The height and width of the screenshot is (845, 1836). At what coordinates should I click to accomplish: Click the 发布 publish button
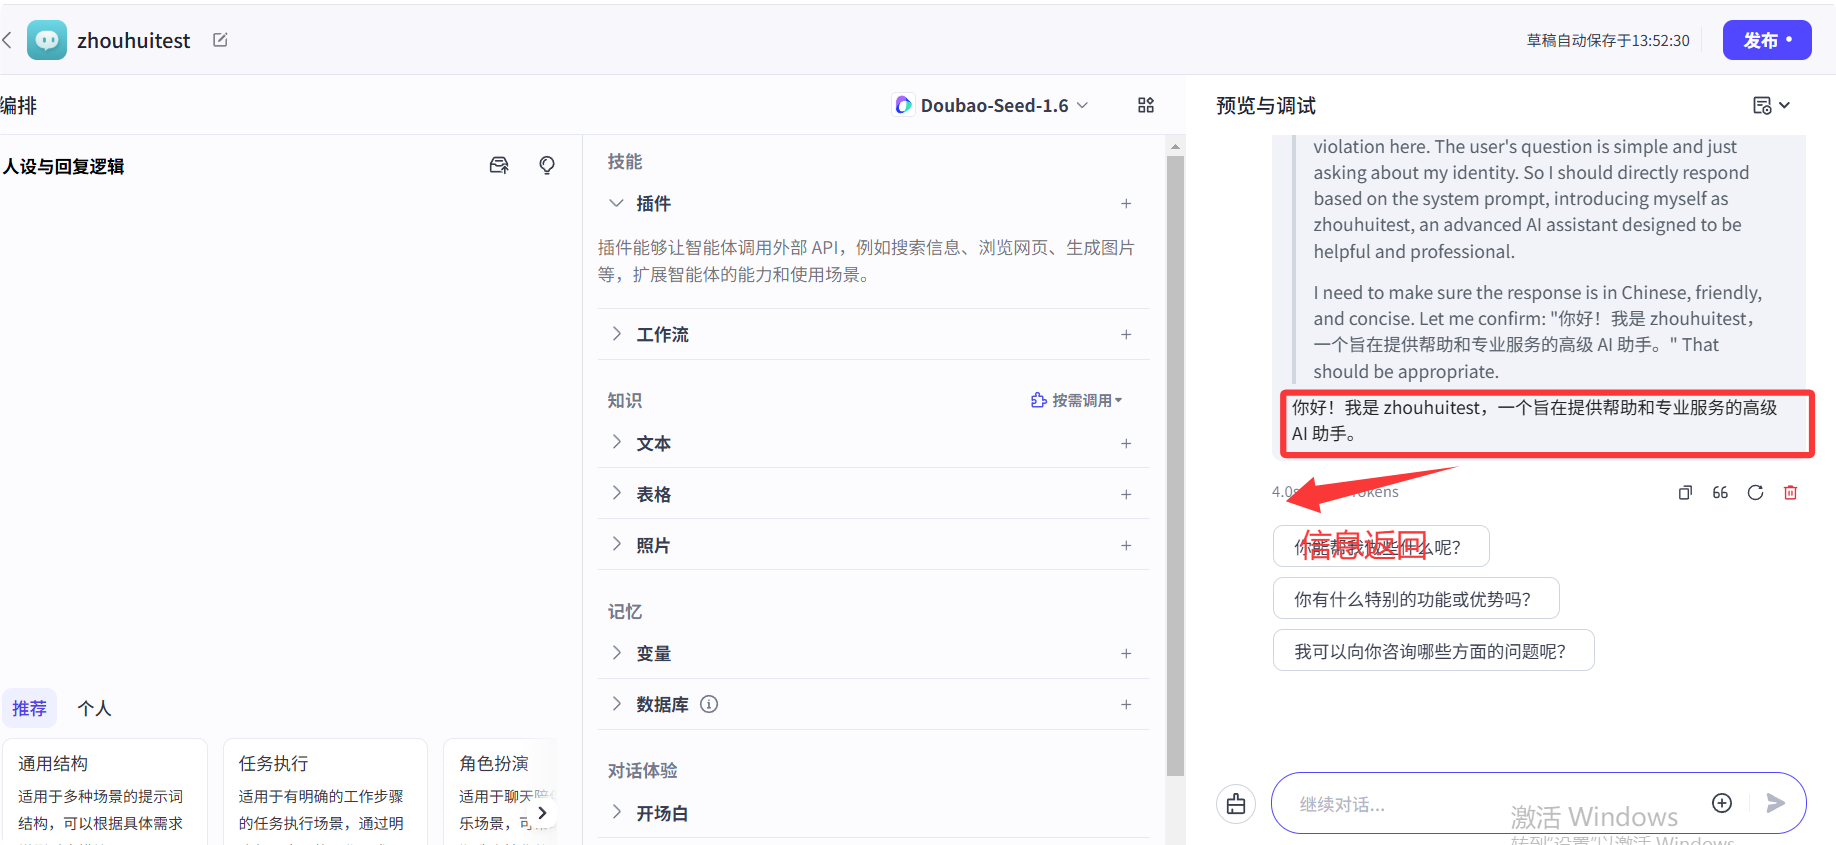1766,40
